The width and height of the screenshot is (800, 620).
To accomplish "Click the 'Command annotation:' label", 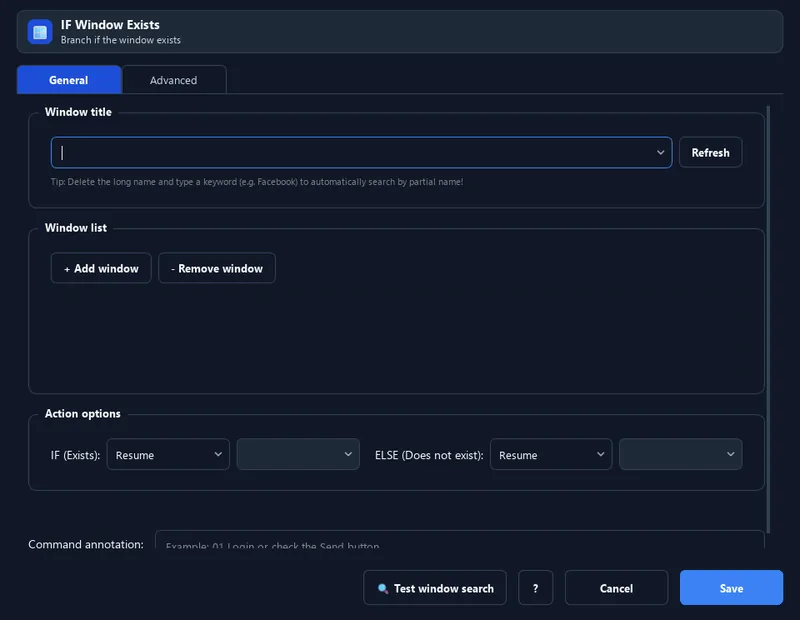I will point(86,544).
